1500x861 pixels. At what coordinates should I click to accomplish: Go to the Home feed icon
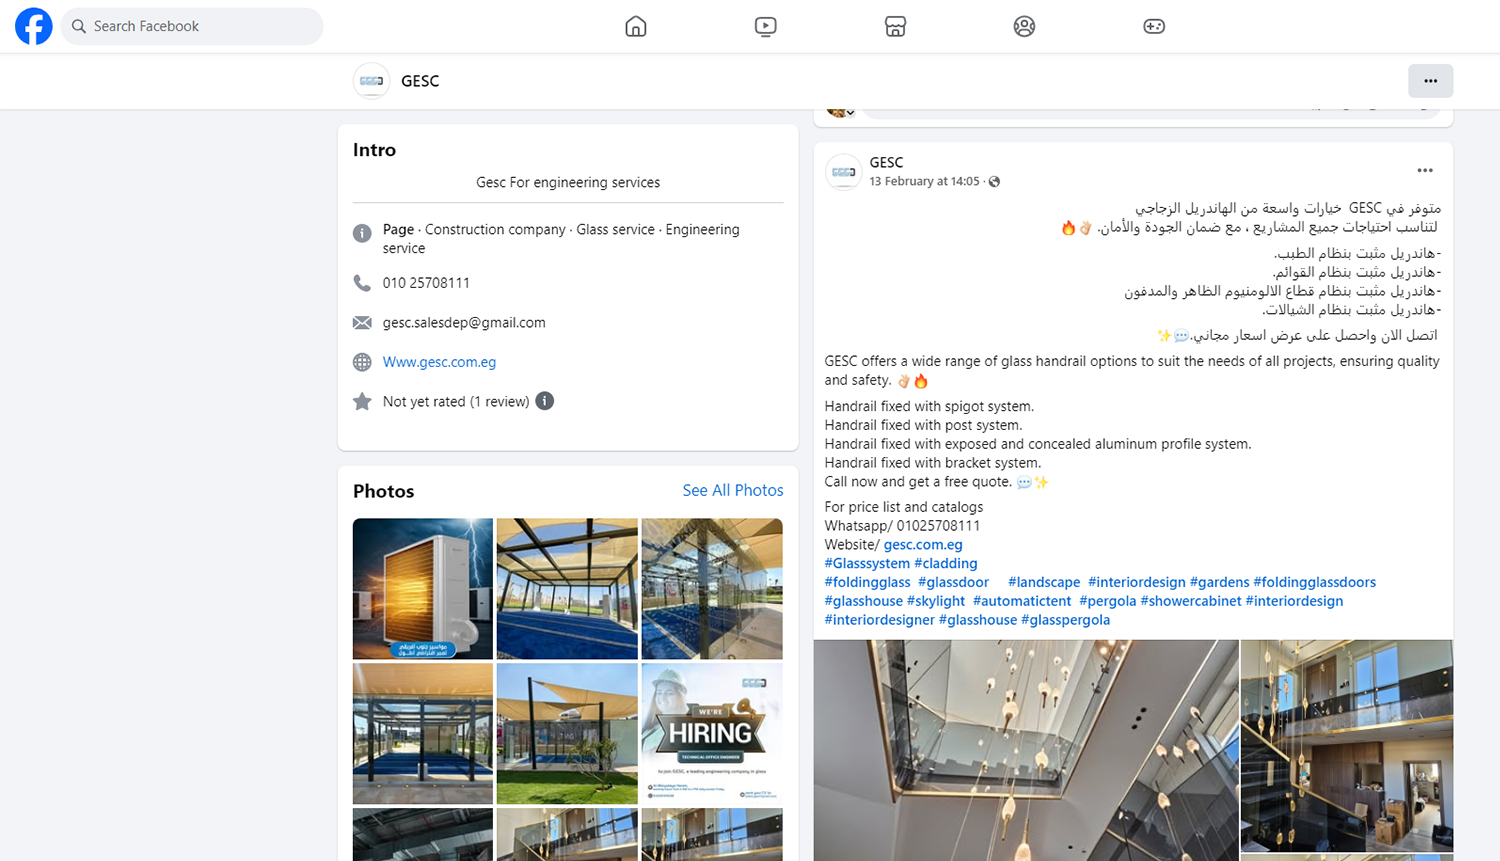click(636, 26)
